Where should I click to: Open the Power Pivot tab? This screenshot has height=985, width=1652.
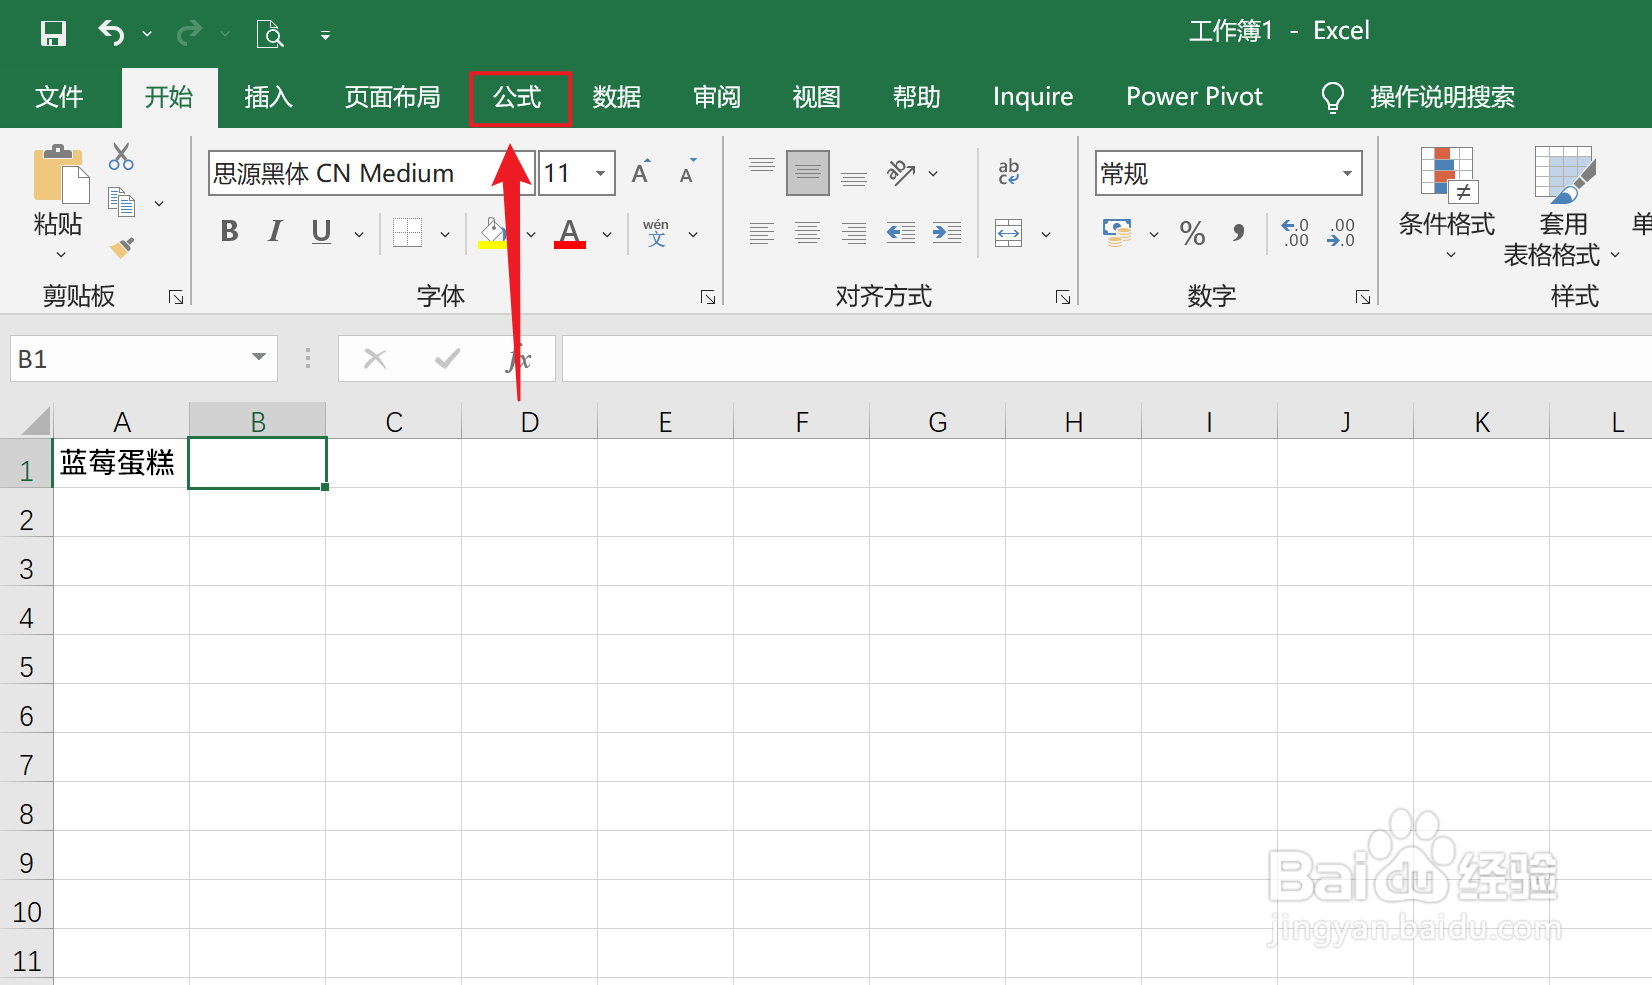pos(1194,97)
